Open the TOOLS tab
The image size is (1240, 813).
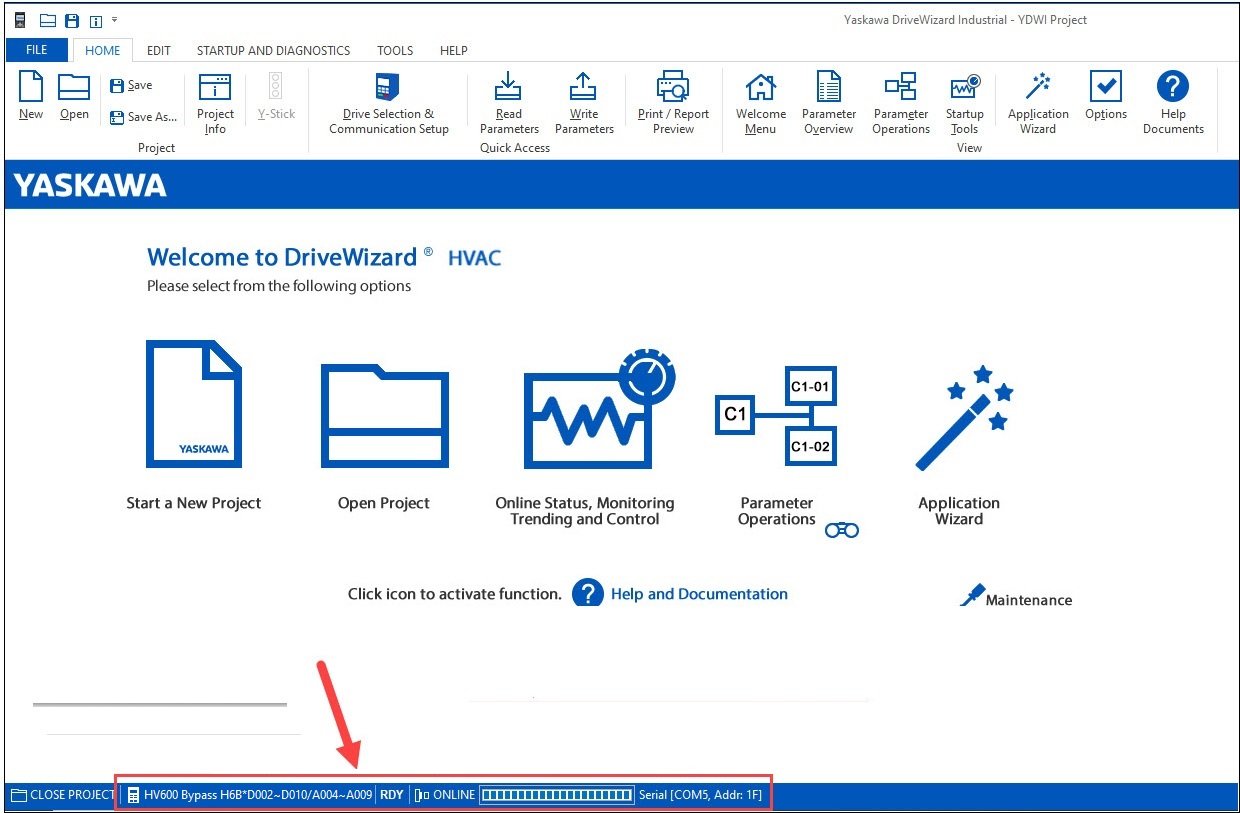click(x=395, y=50)
